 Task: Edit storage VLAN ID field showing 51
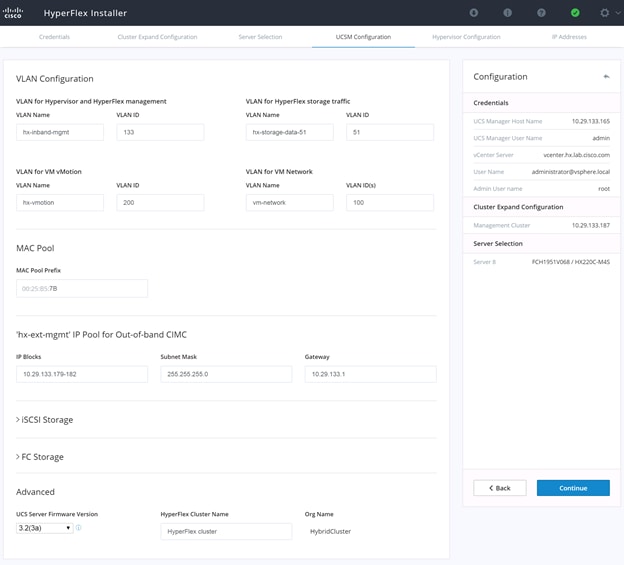pos(390,132)
